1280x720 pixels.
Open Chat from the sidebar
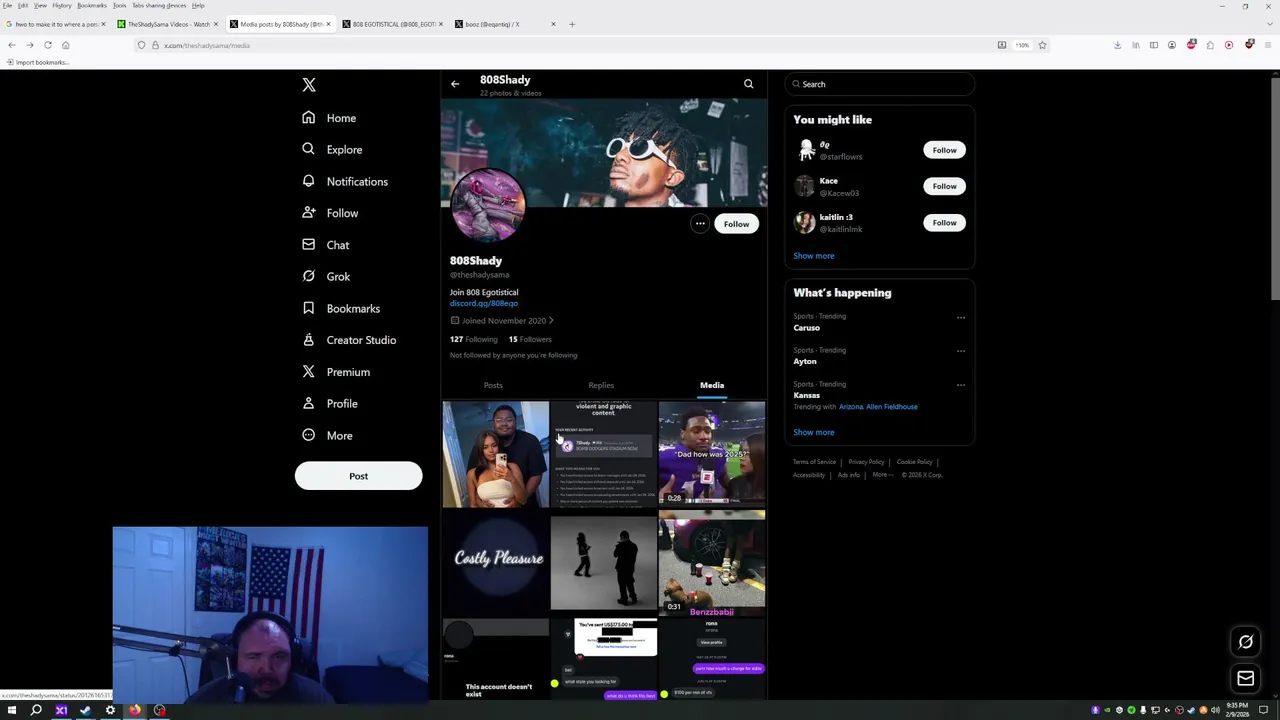pyautogui.click(x=326, y=245)
